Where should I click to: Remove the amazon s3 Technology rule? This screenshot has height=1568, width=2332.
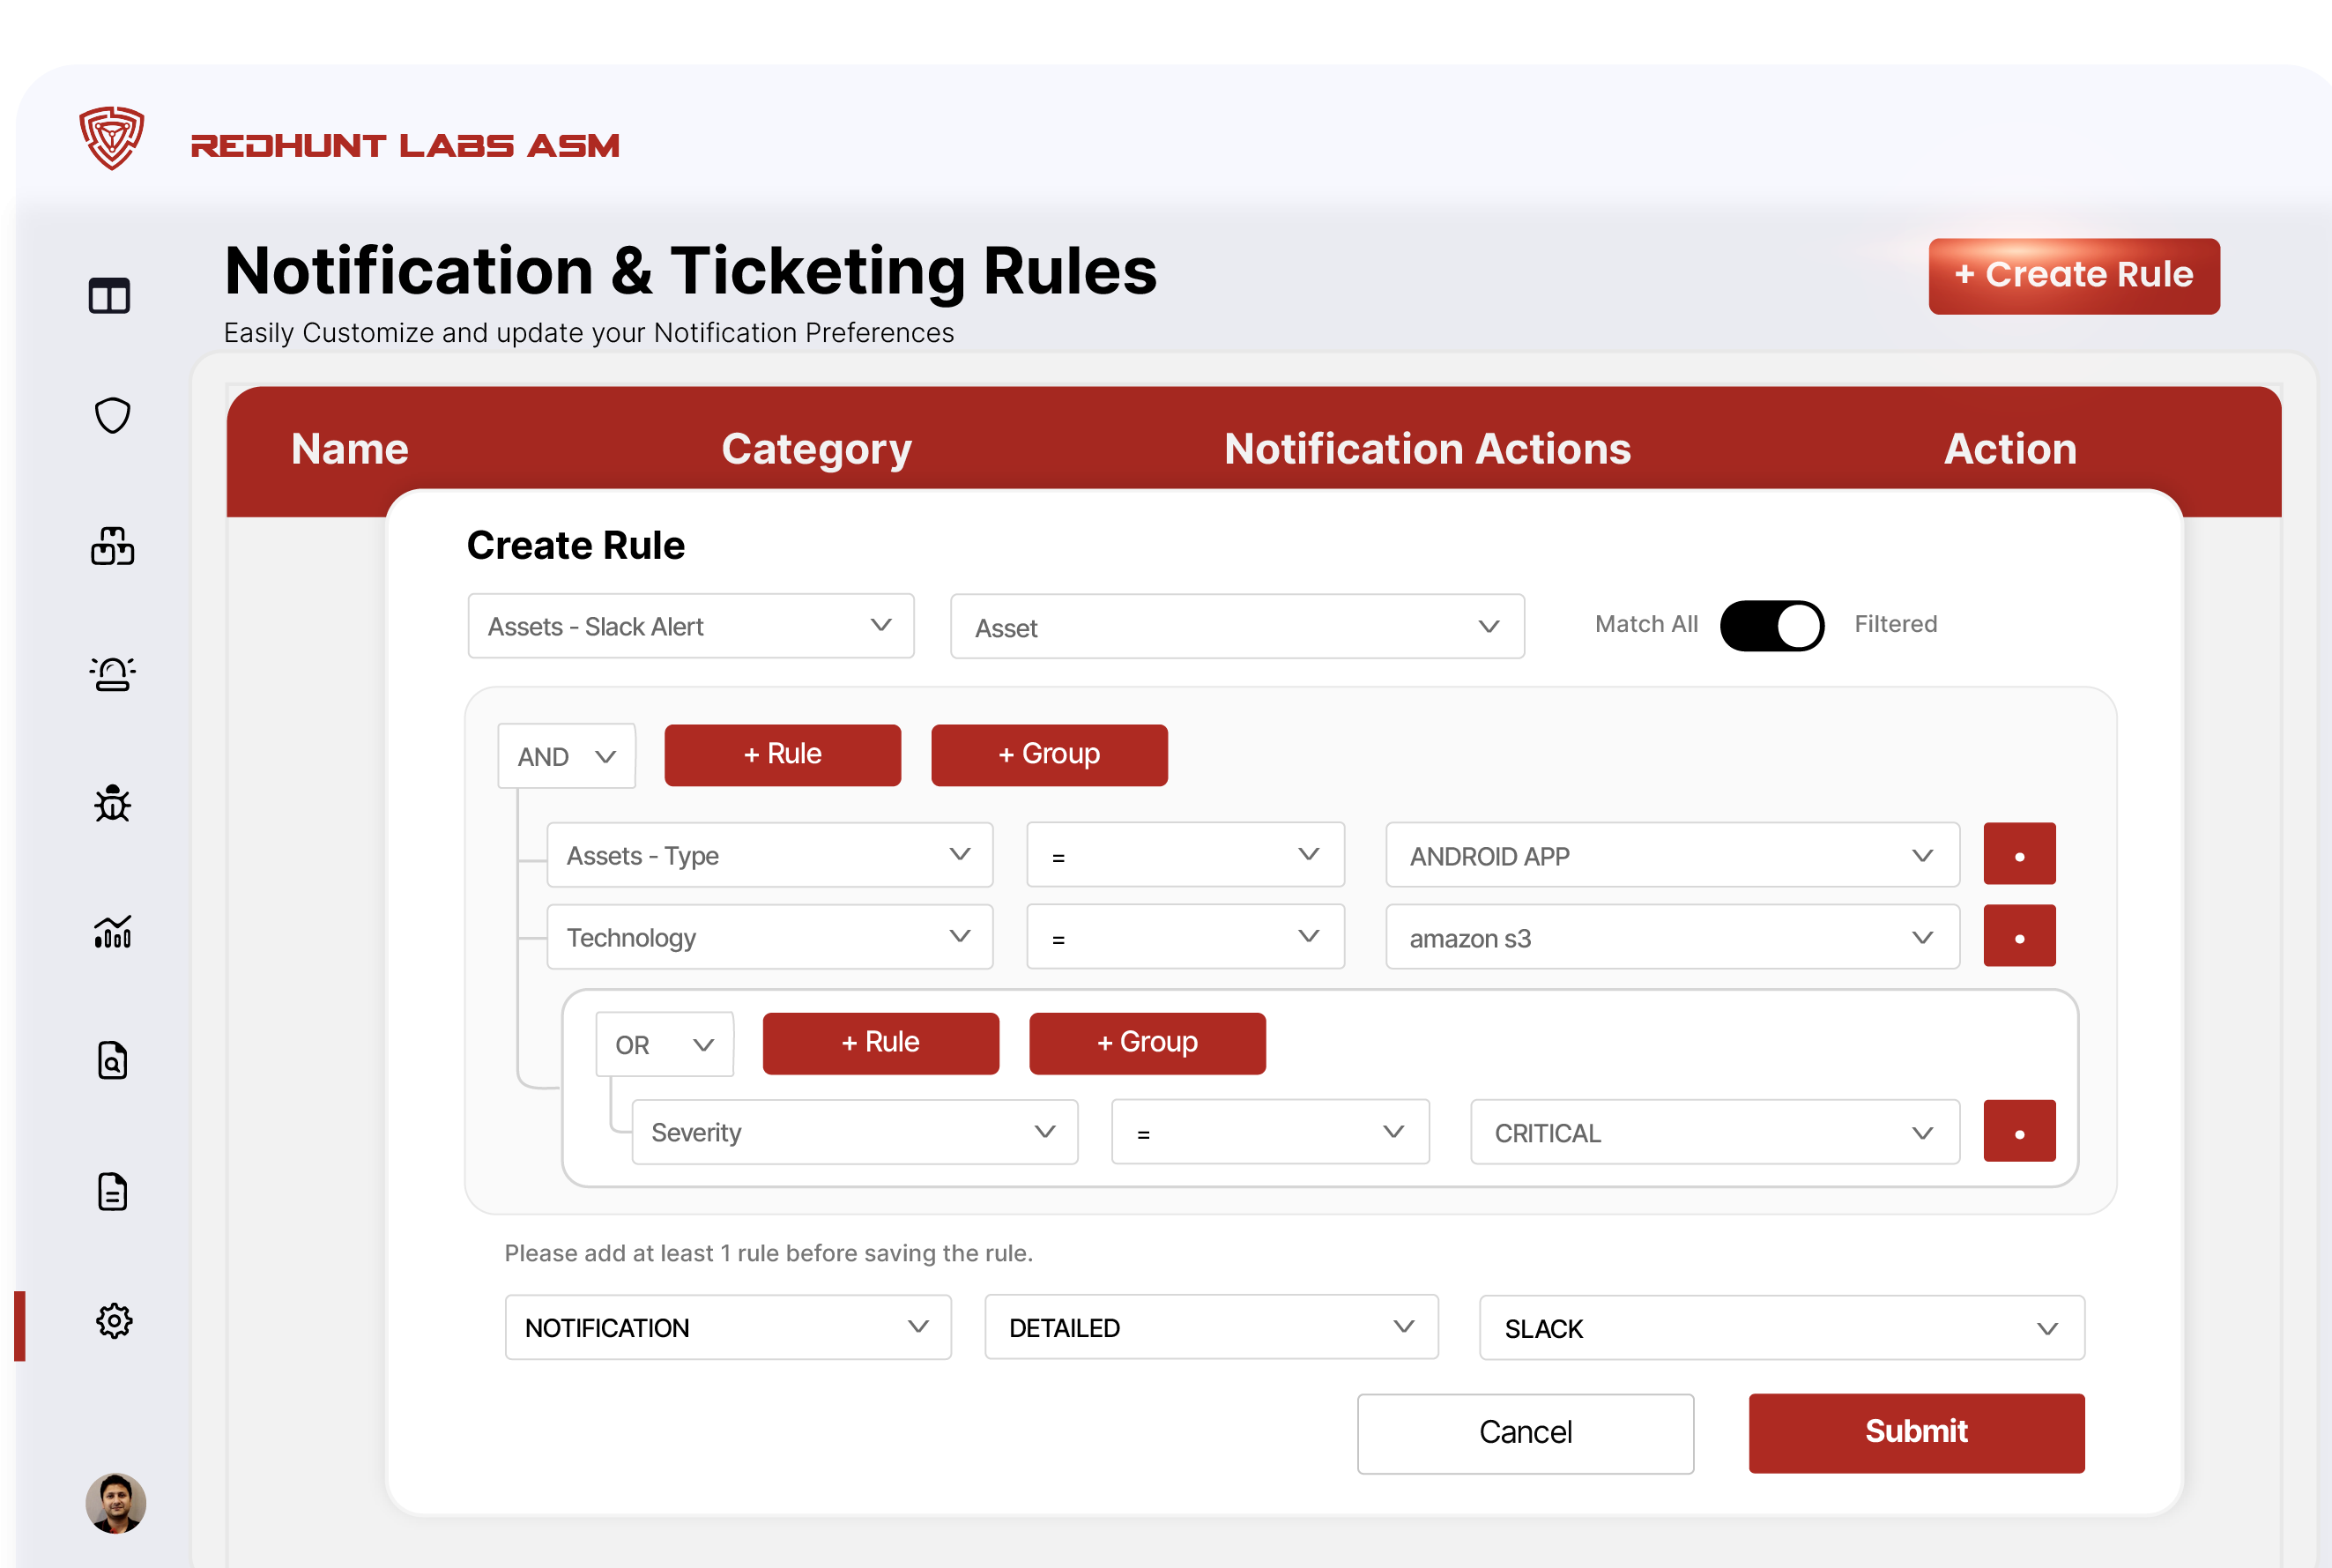pyautogui.click(x=2019, y=937)
